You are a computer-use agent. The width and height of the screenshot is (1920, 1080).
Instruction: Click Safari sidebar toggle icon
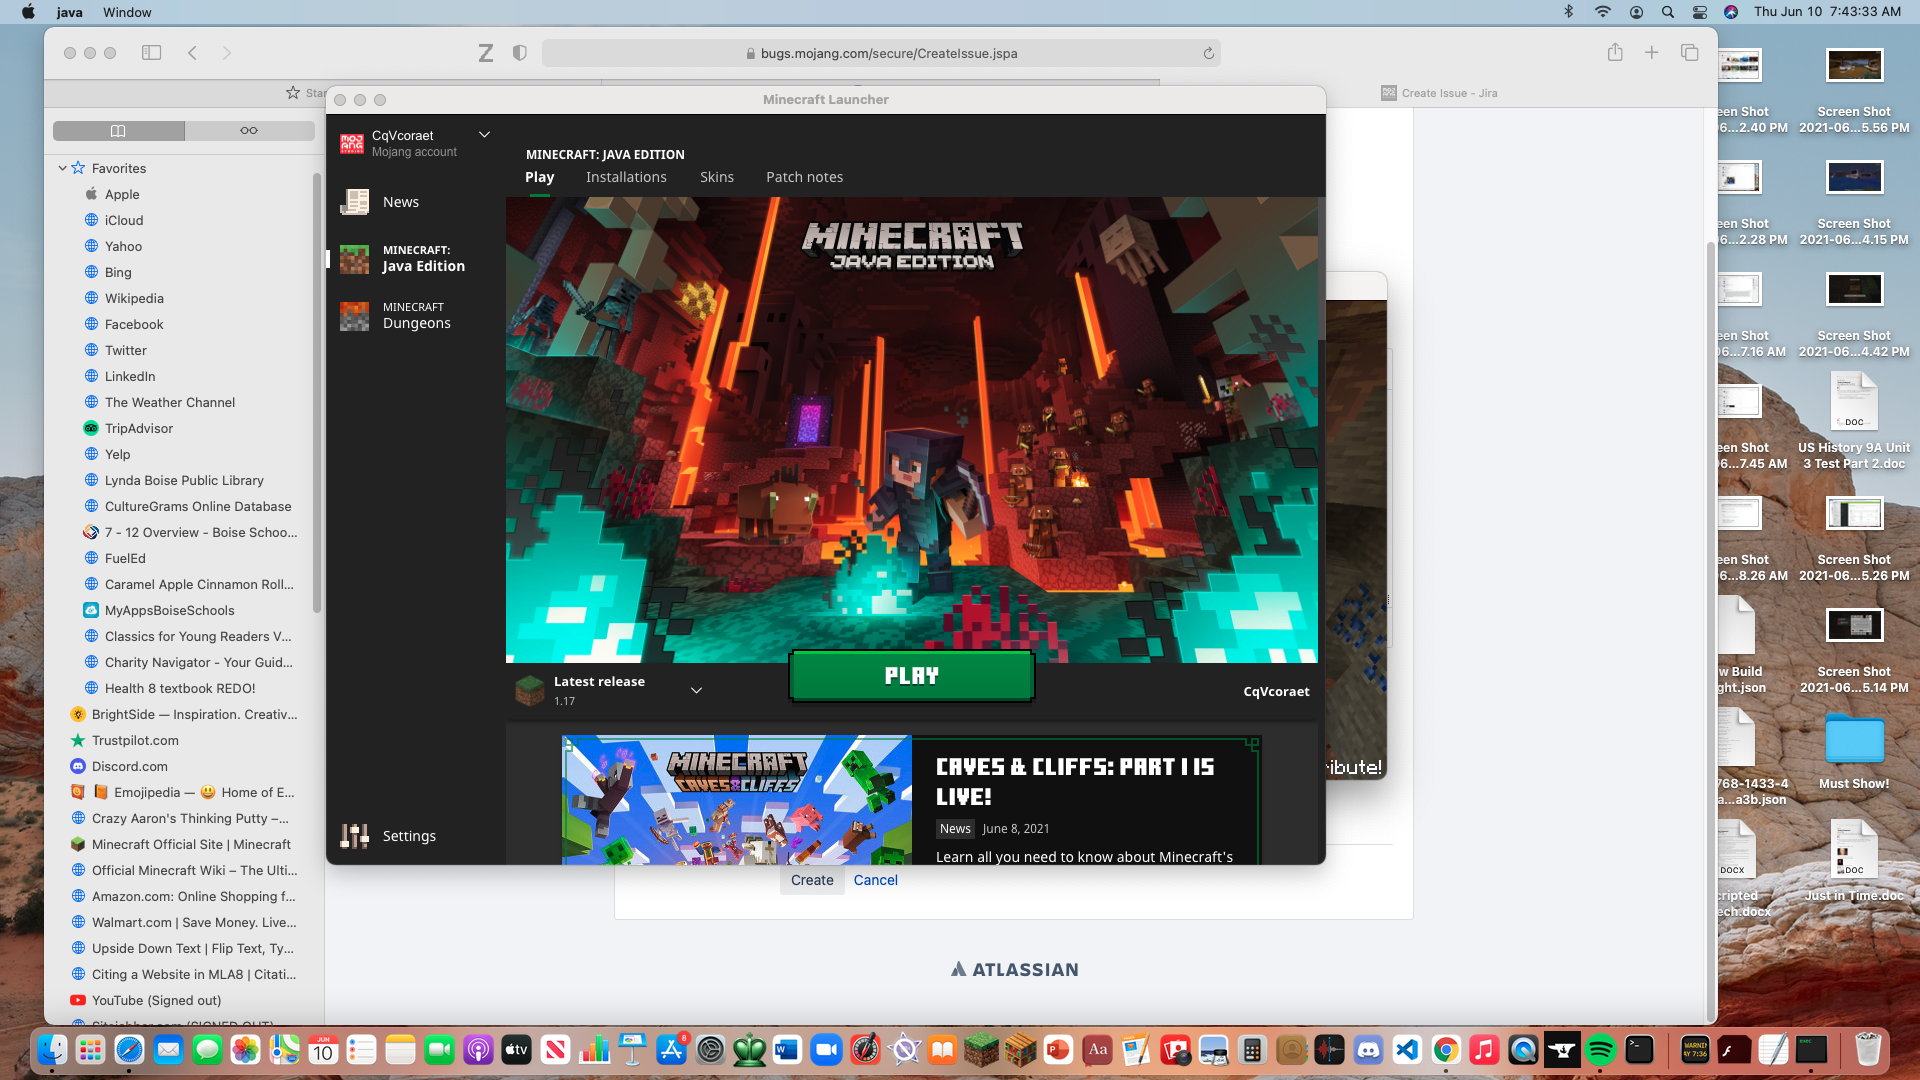pyautogui.click(x=152, y=53)
